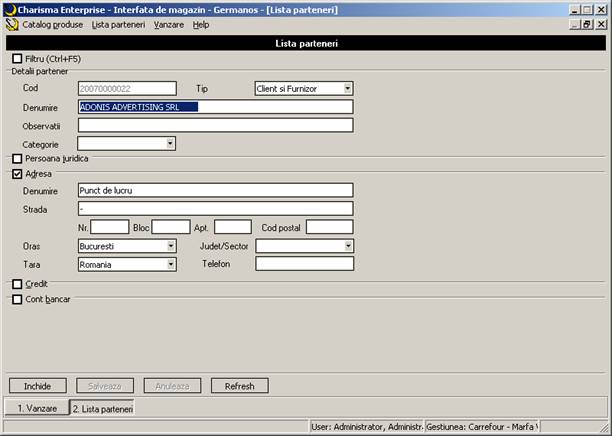
Task: Open the Catalog produse menu
Action: (x=53, y=25)
